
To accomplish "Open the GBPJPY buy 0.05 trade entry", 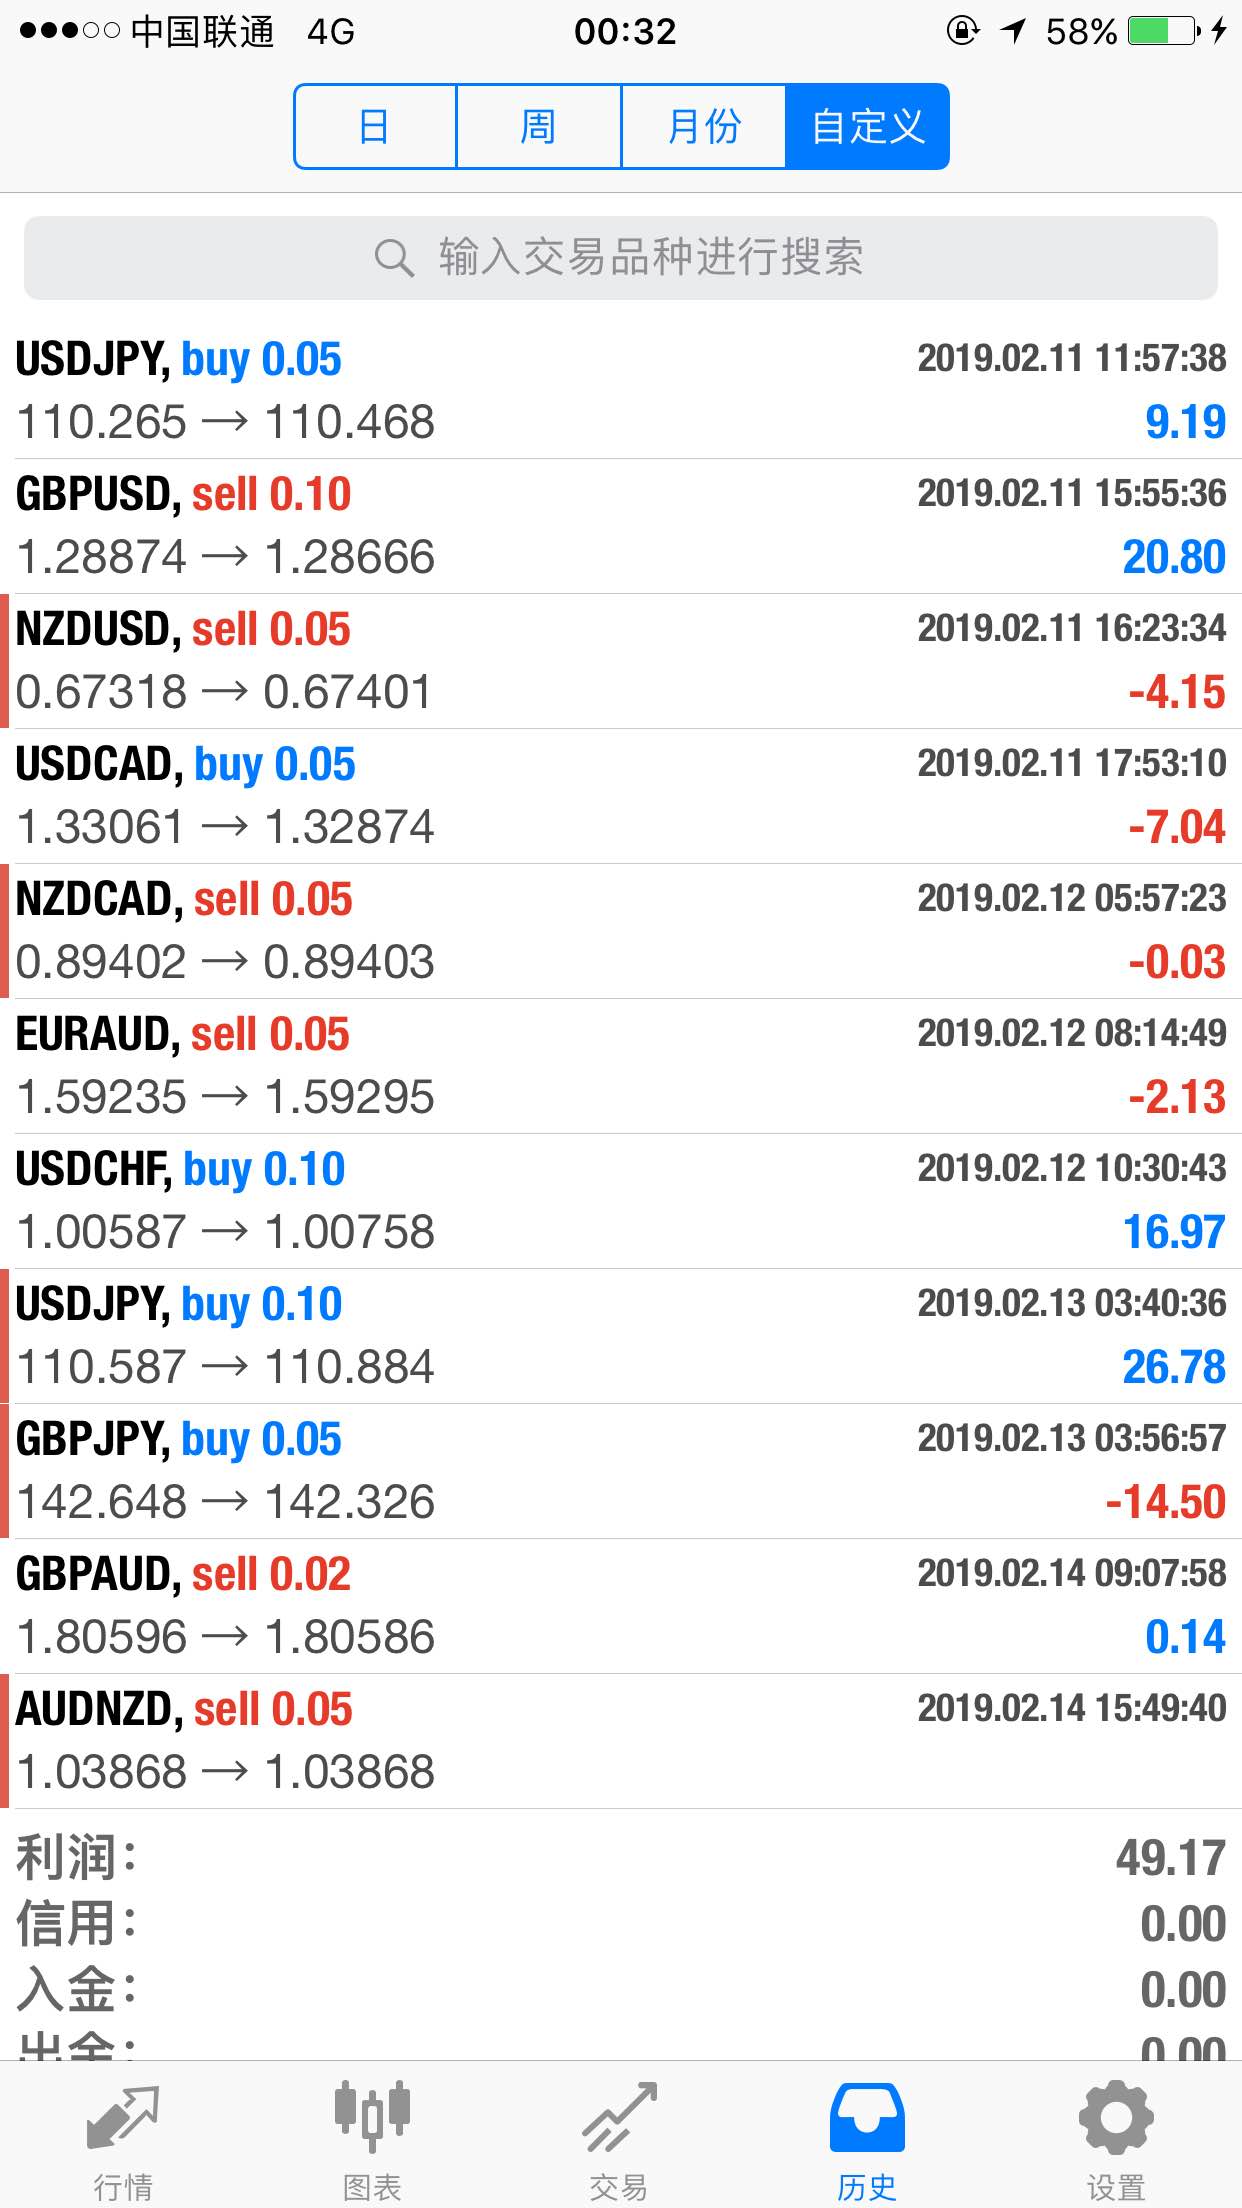I will pyautogui.click(x=621, y=1471).
